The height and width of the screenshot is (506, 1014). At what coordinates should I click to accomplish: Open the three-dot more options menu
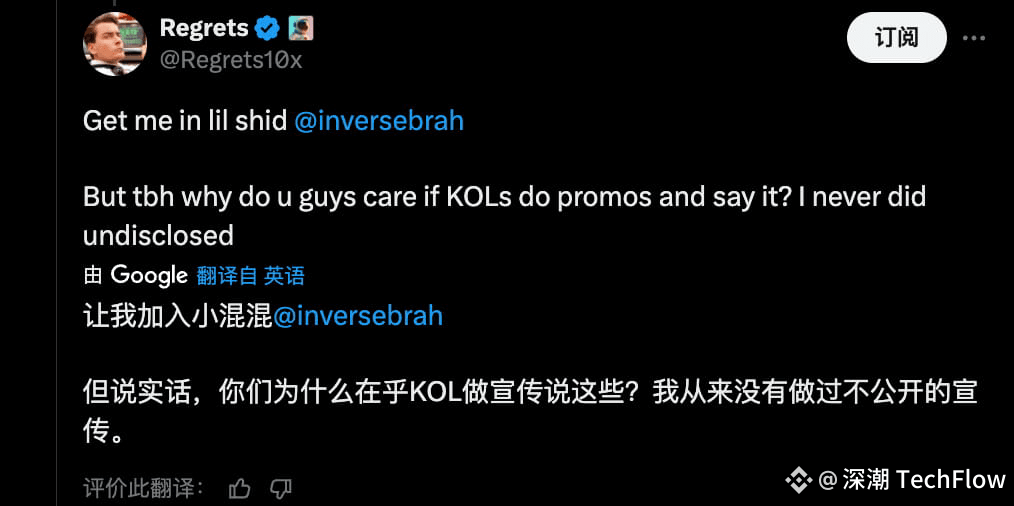(974, 38)
